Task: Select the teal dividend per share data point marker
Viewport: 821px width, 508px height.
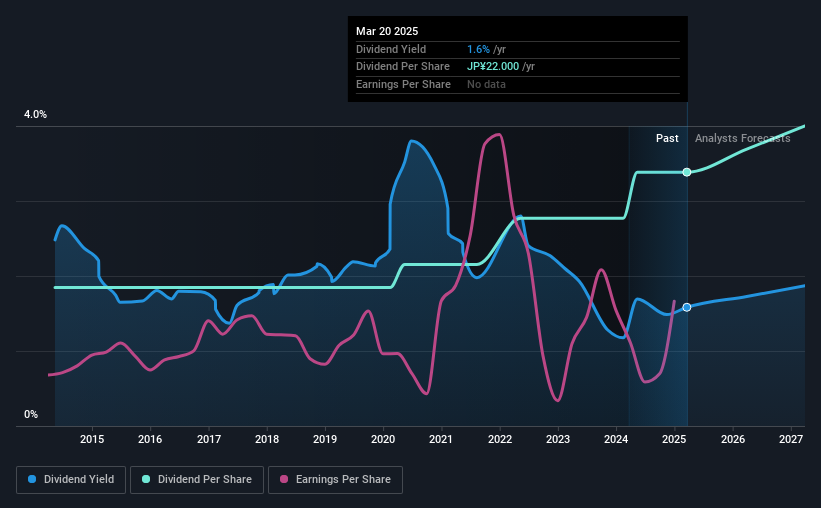Action: pyautogui.click(x=687, y=172)
